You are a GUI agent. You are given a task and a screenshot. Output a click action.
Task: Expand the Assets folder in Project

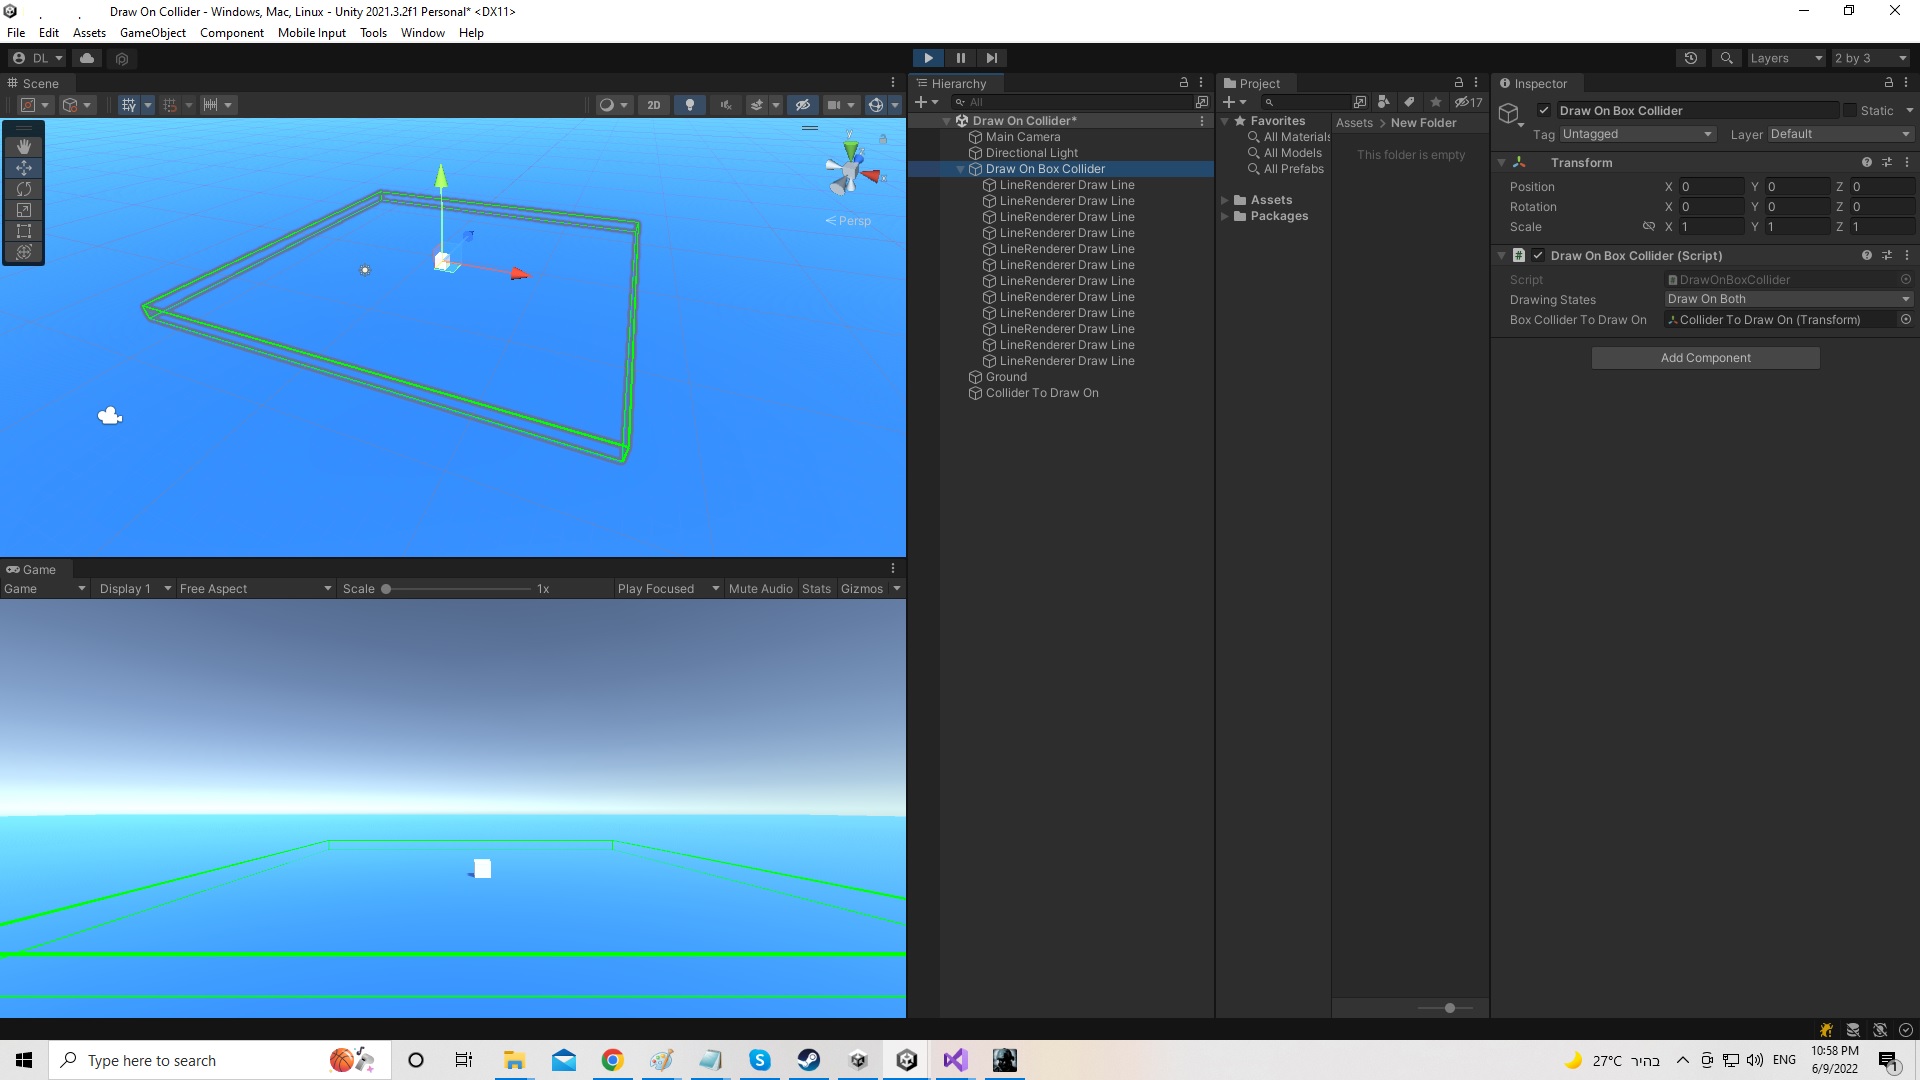point(1225,200)
